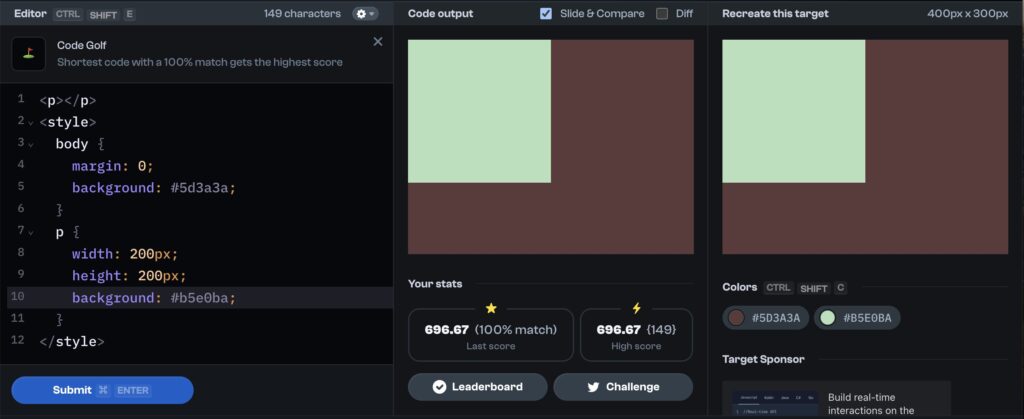This screenshot has width=1024, height=419.
Task: Open the Target Sponsor ad thumbnail
Action: click(775, 401)
